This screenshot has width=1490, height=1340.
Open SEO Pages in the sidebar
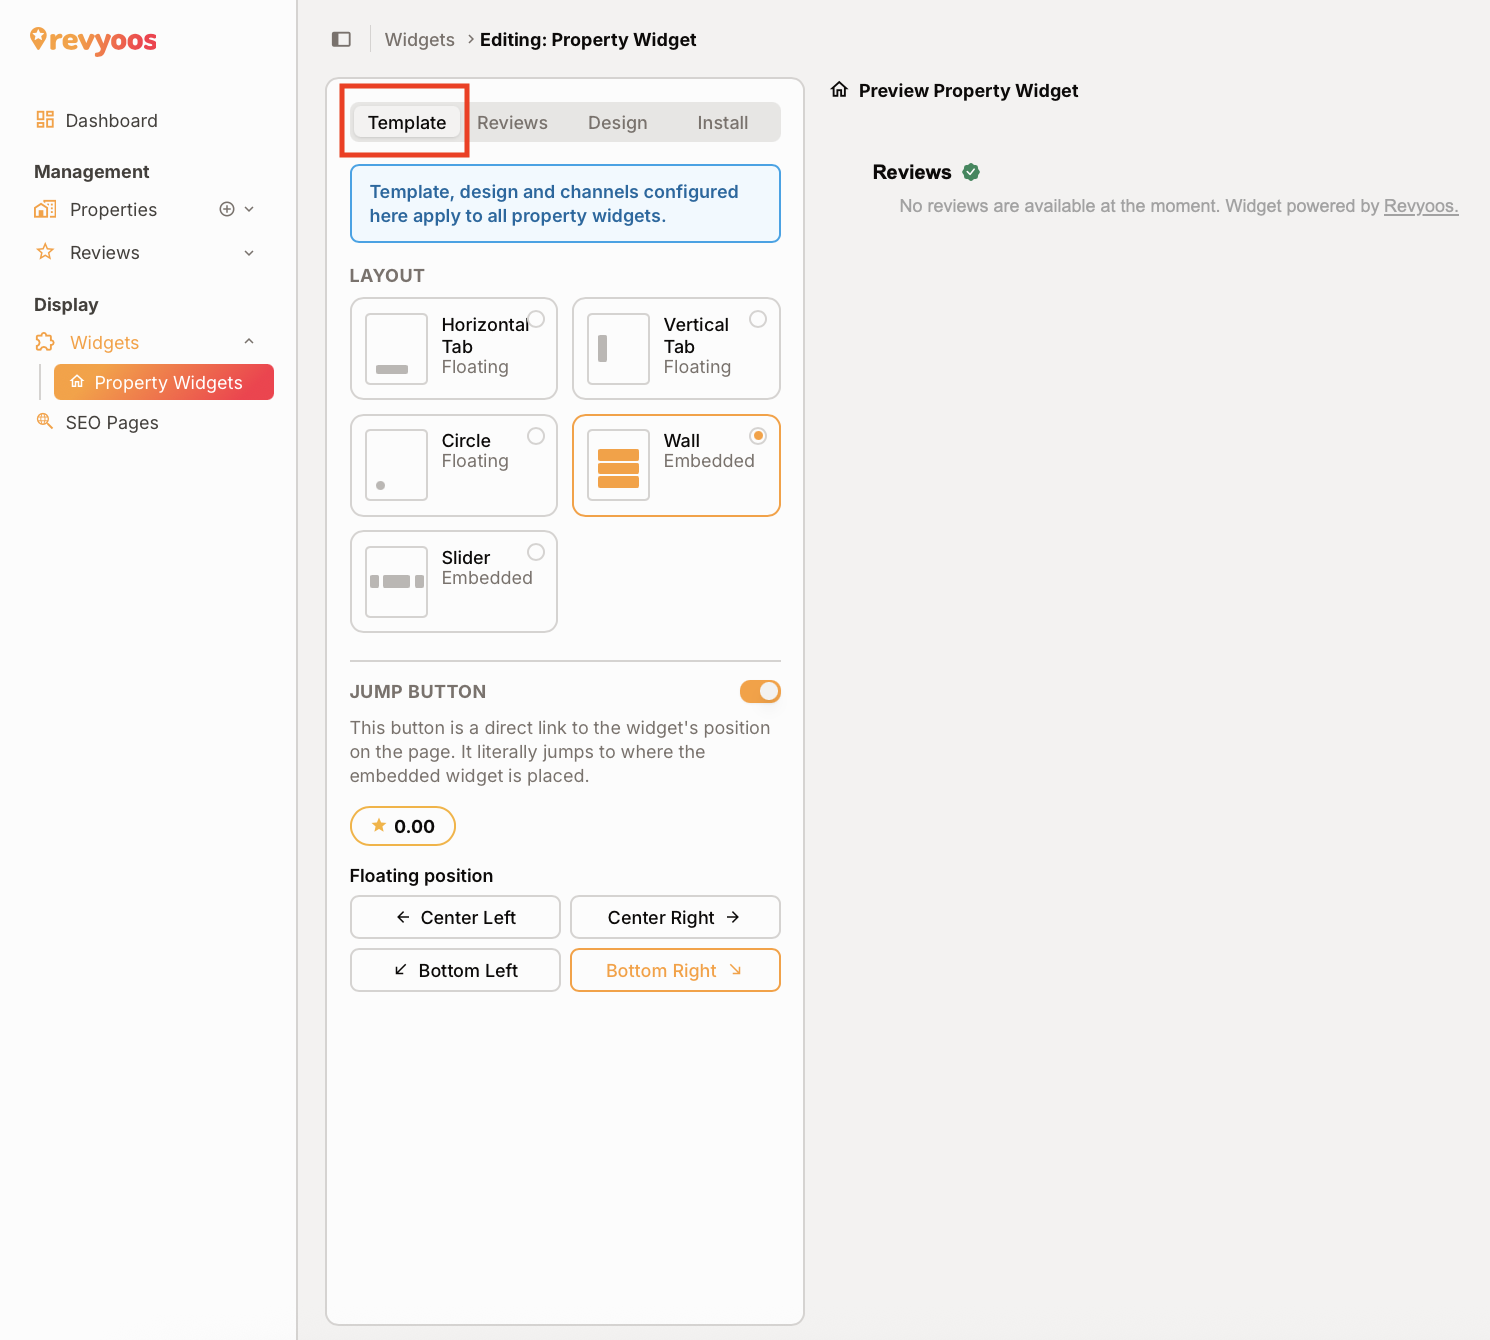pyautogui.click(x=112, y=422)
